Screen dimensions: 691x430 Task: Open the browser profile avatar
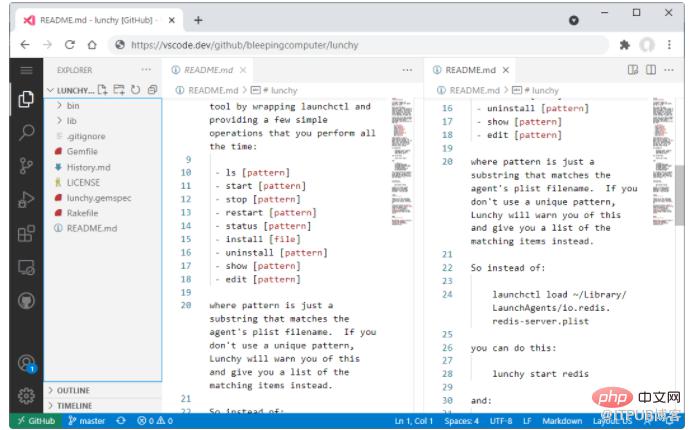(647, 44)
